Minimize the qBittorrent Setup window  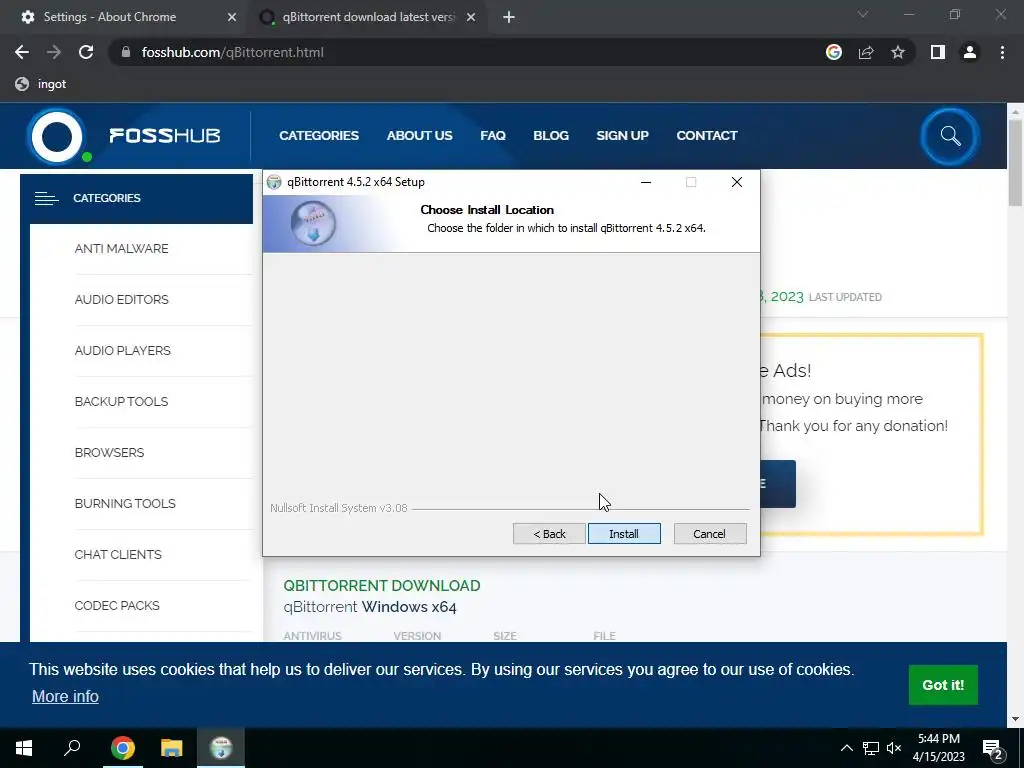[x=646, y=182]
